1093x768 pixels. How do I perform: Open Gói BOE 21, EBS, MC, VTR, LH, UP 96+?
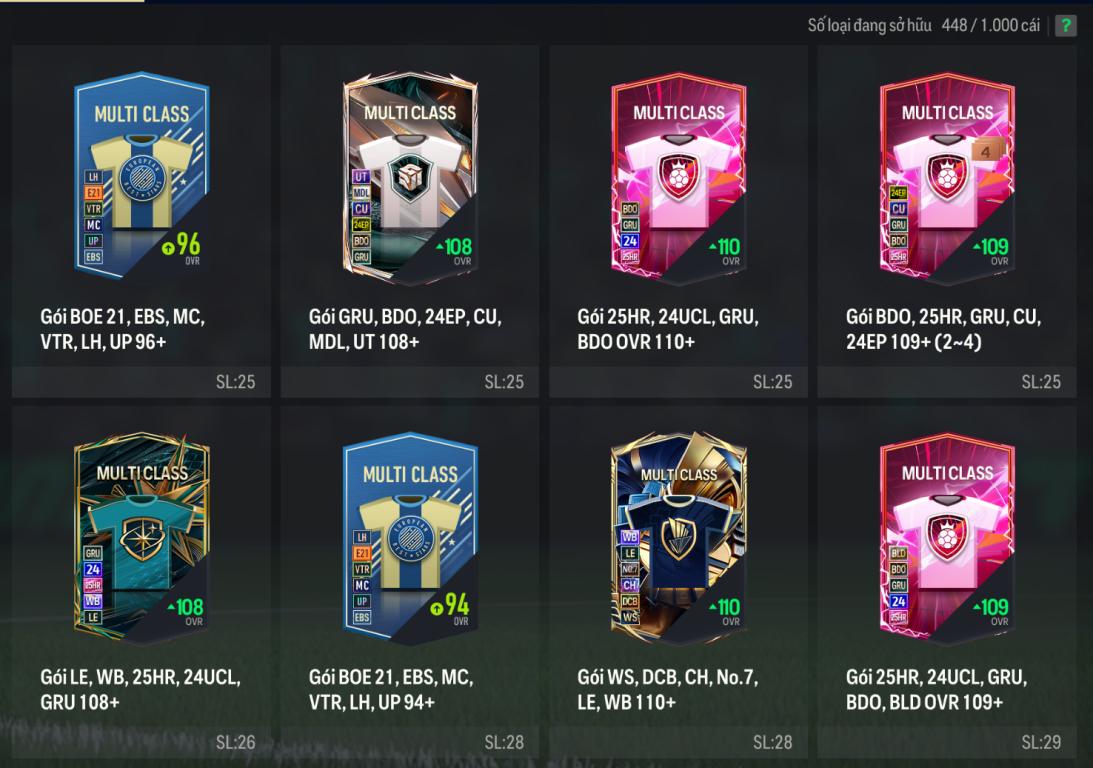tap(123, 329)
